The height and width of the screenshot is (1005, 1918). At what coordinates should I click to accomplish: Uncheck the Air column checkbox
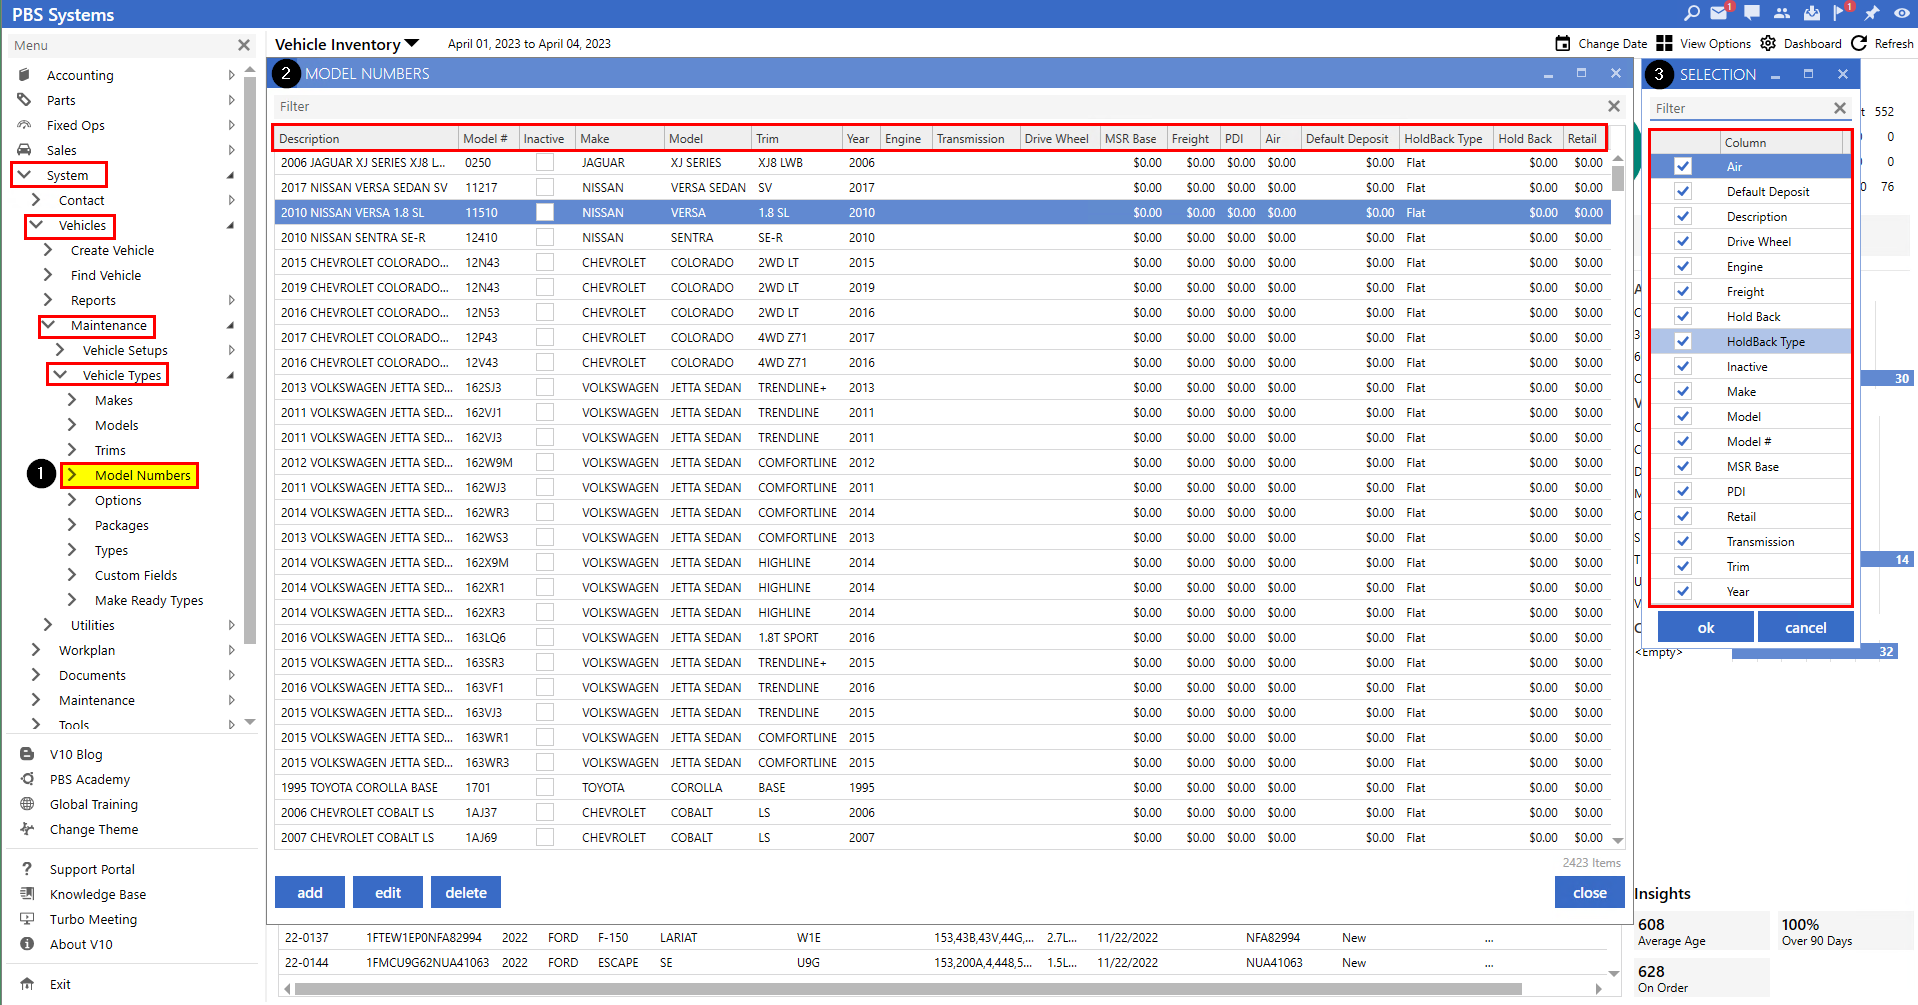tap(1683, 167)
